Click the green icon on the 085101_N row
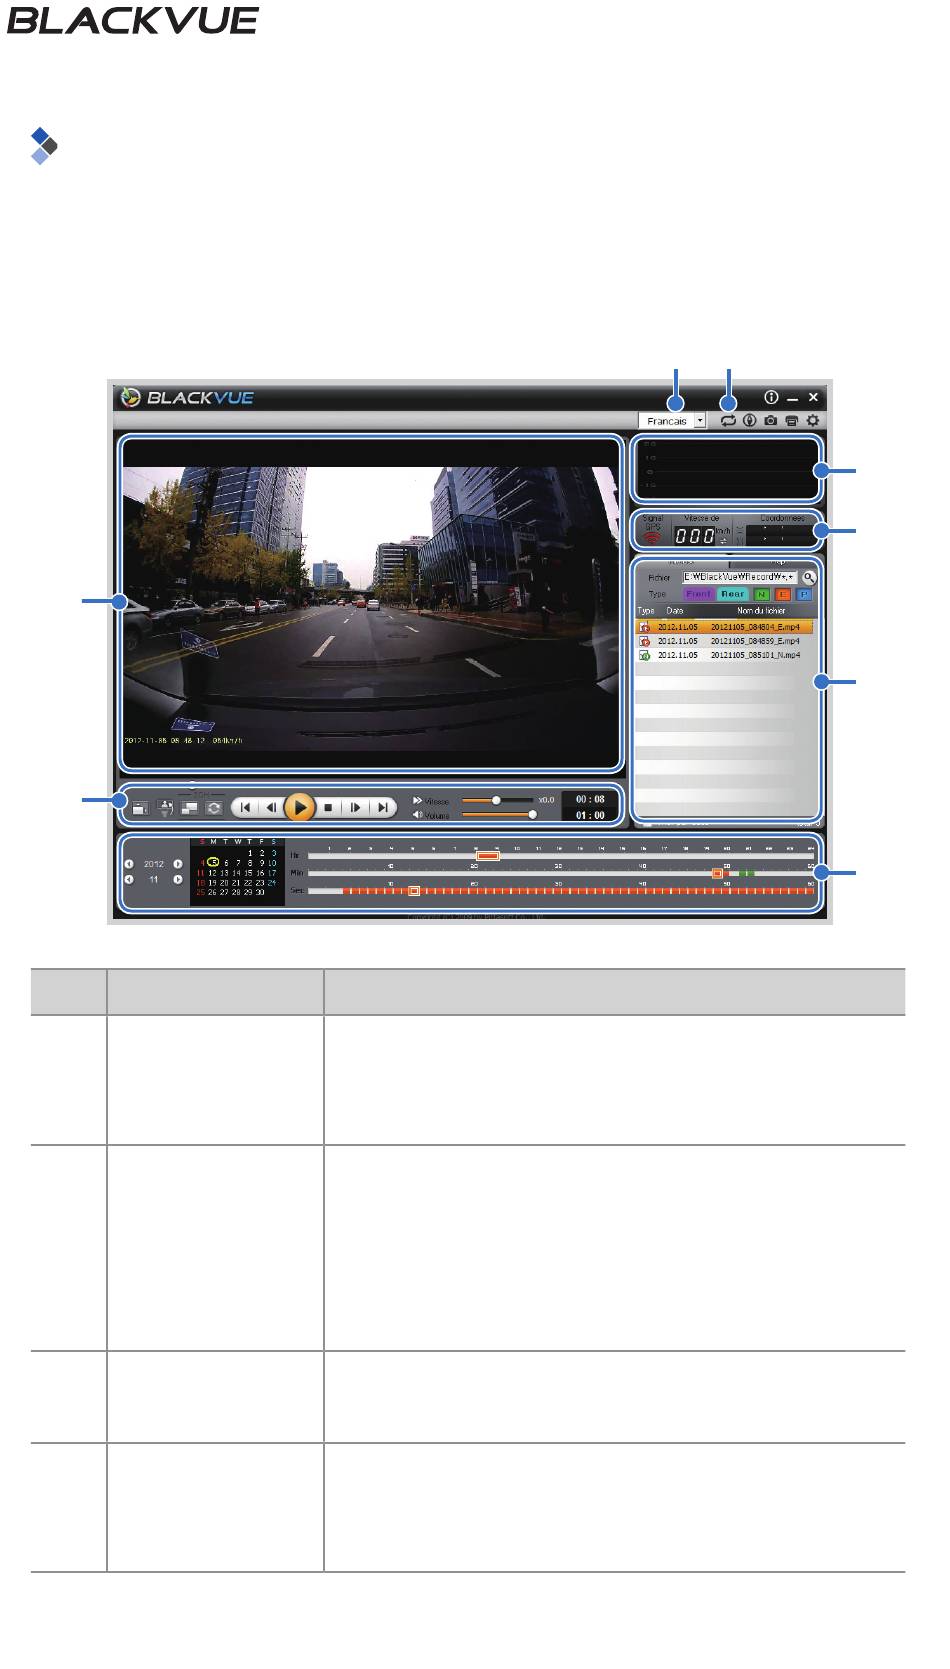 (646, 655)
